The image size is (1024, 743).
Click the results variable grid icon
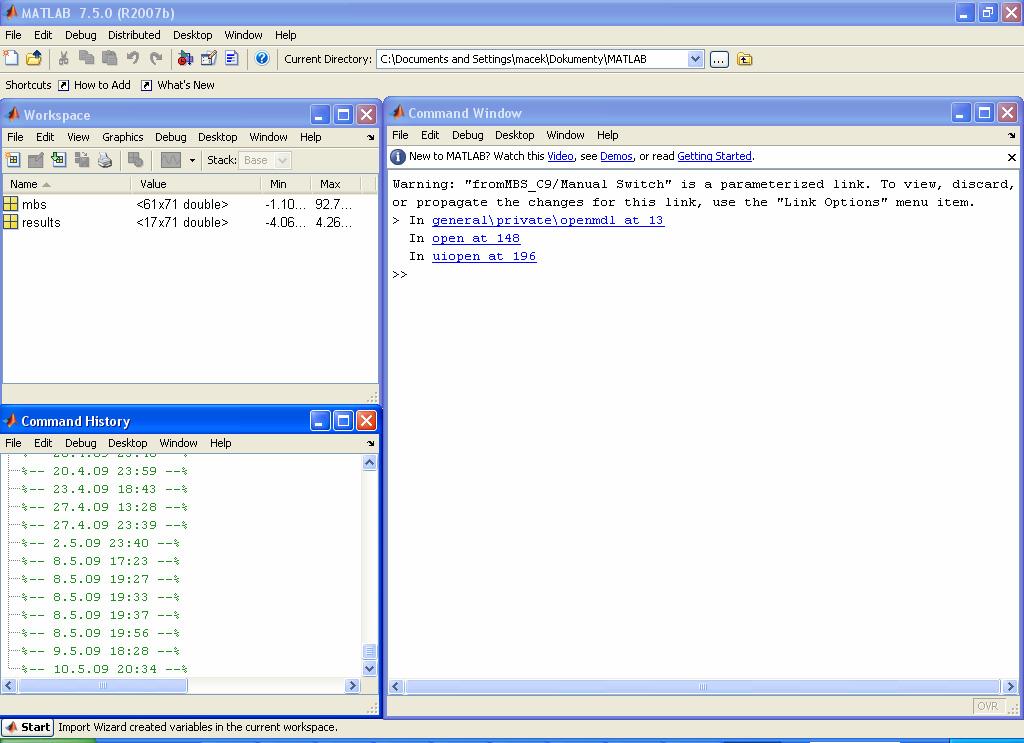point(10,223)
